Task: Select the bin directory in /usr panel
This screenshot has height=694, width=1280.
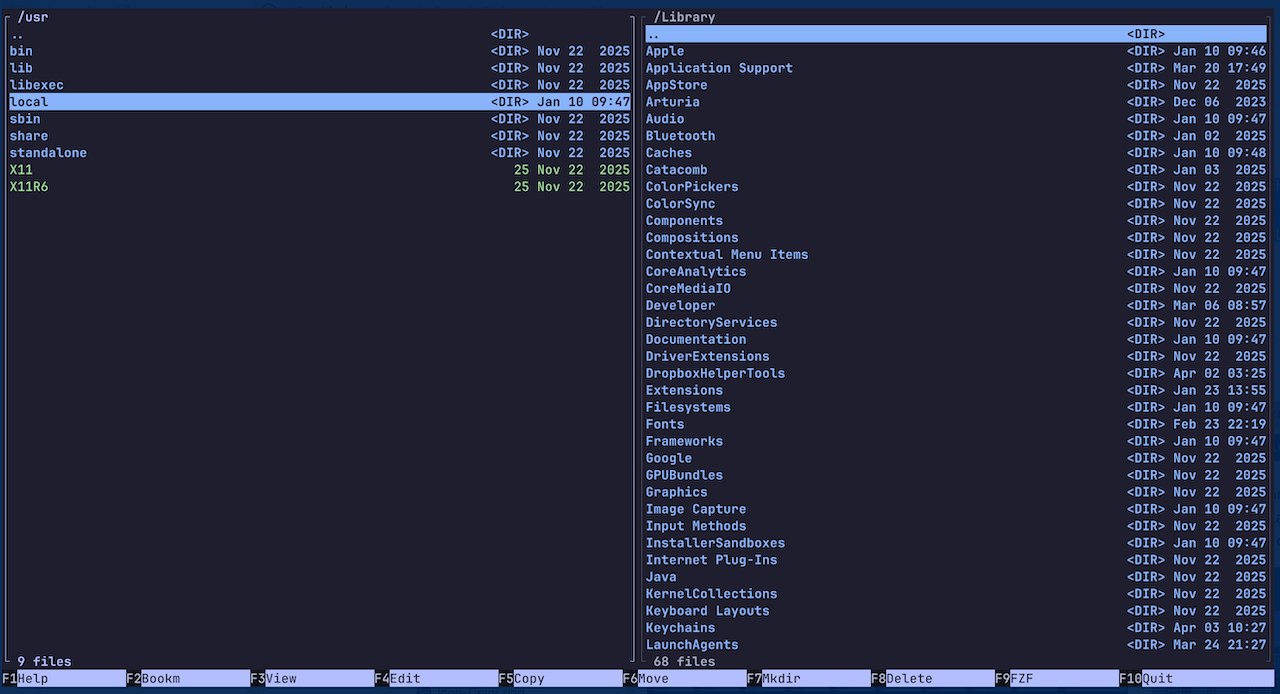Action: [320, 51]
